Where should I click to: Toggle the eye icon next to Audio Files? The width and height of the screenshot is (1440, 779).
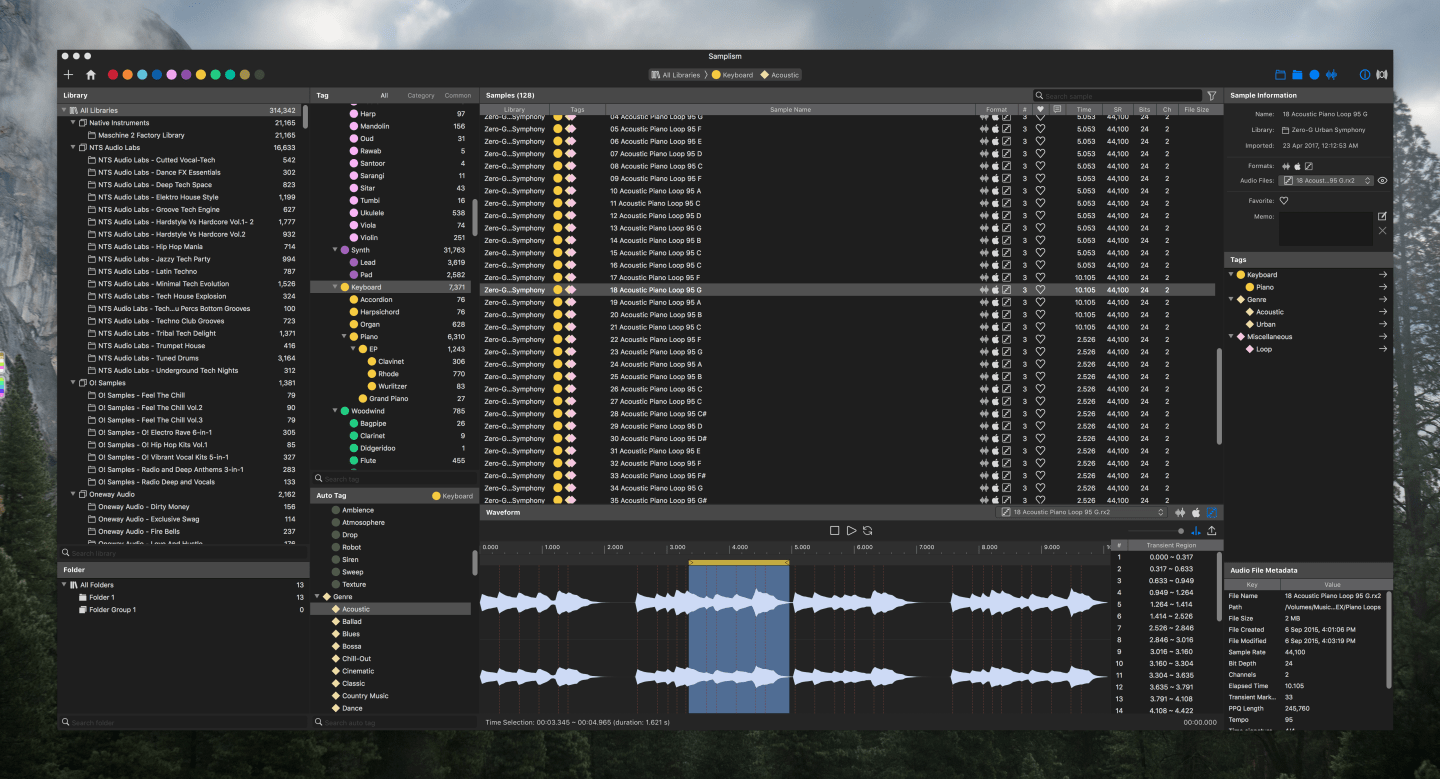coord(1382,181)
